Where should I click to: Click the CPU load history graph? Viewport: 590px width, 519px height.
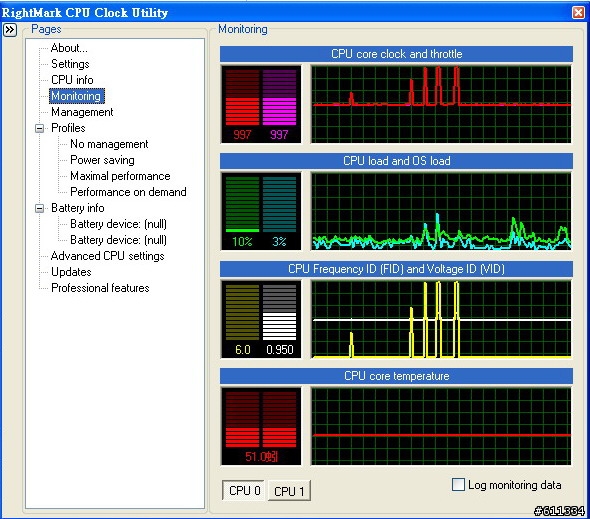coord(441,211)
